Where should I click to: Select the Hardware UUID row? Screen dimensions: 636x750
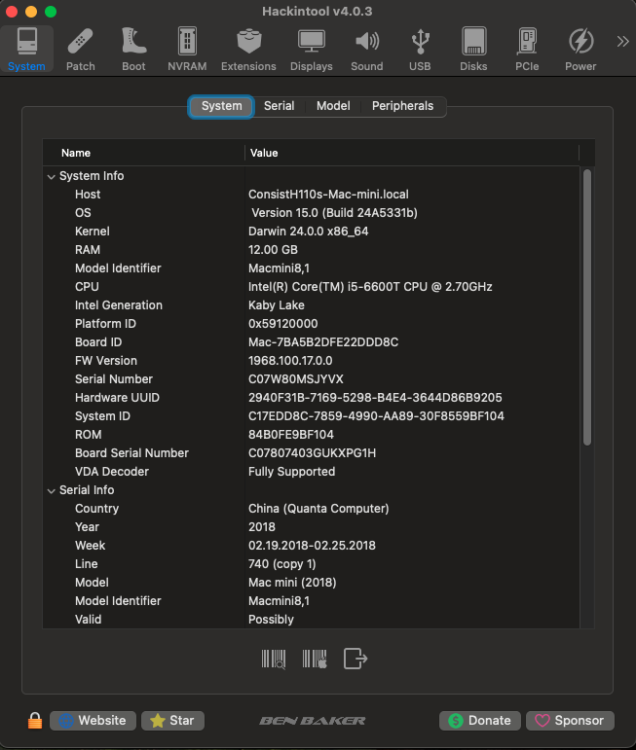tap(311, 397)
